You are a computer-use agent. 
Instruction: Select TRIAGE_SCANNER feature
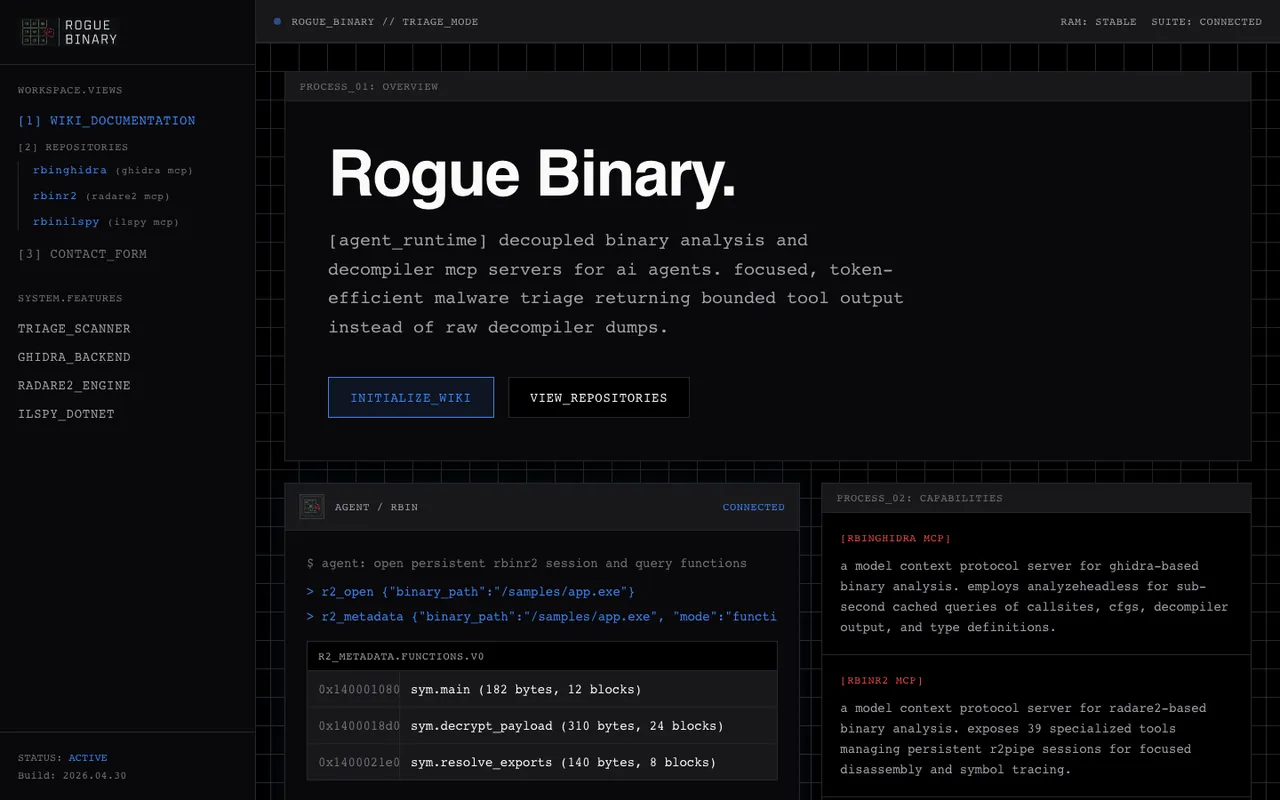pos(74,329)
